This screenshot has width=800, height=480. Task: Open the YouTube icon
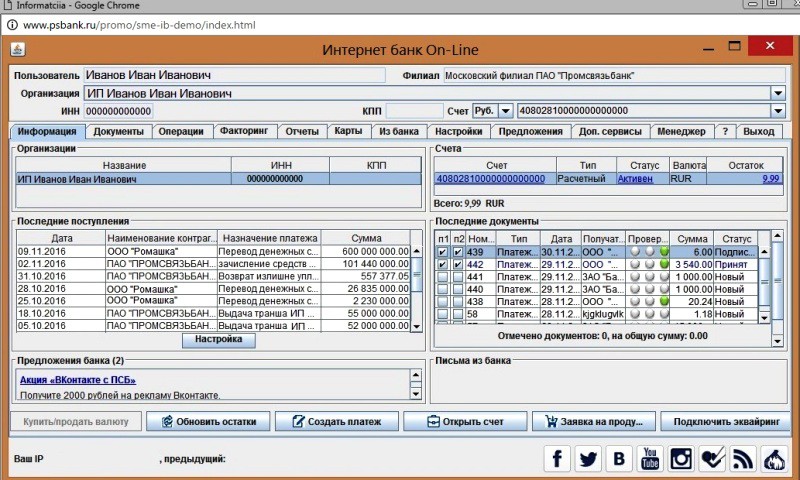pyautogui.click(x=650, y=459)
